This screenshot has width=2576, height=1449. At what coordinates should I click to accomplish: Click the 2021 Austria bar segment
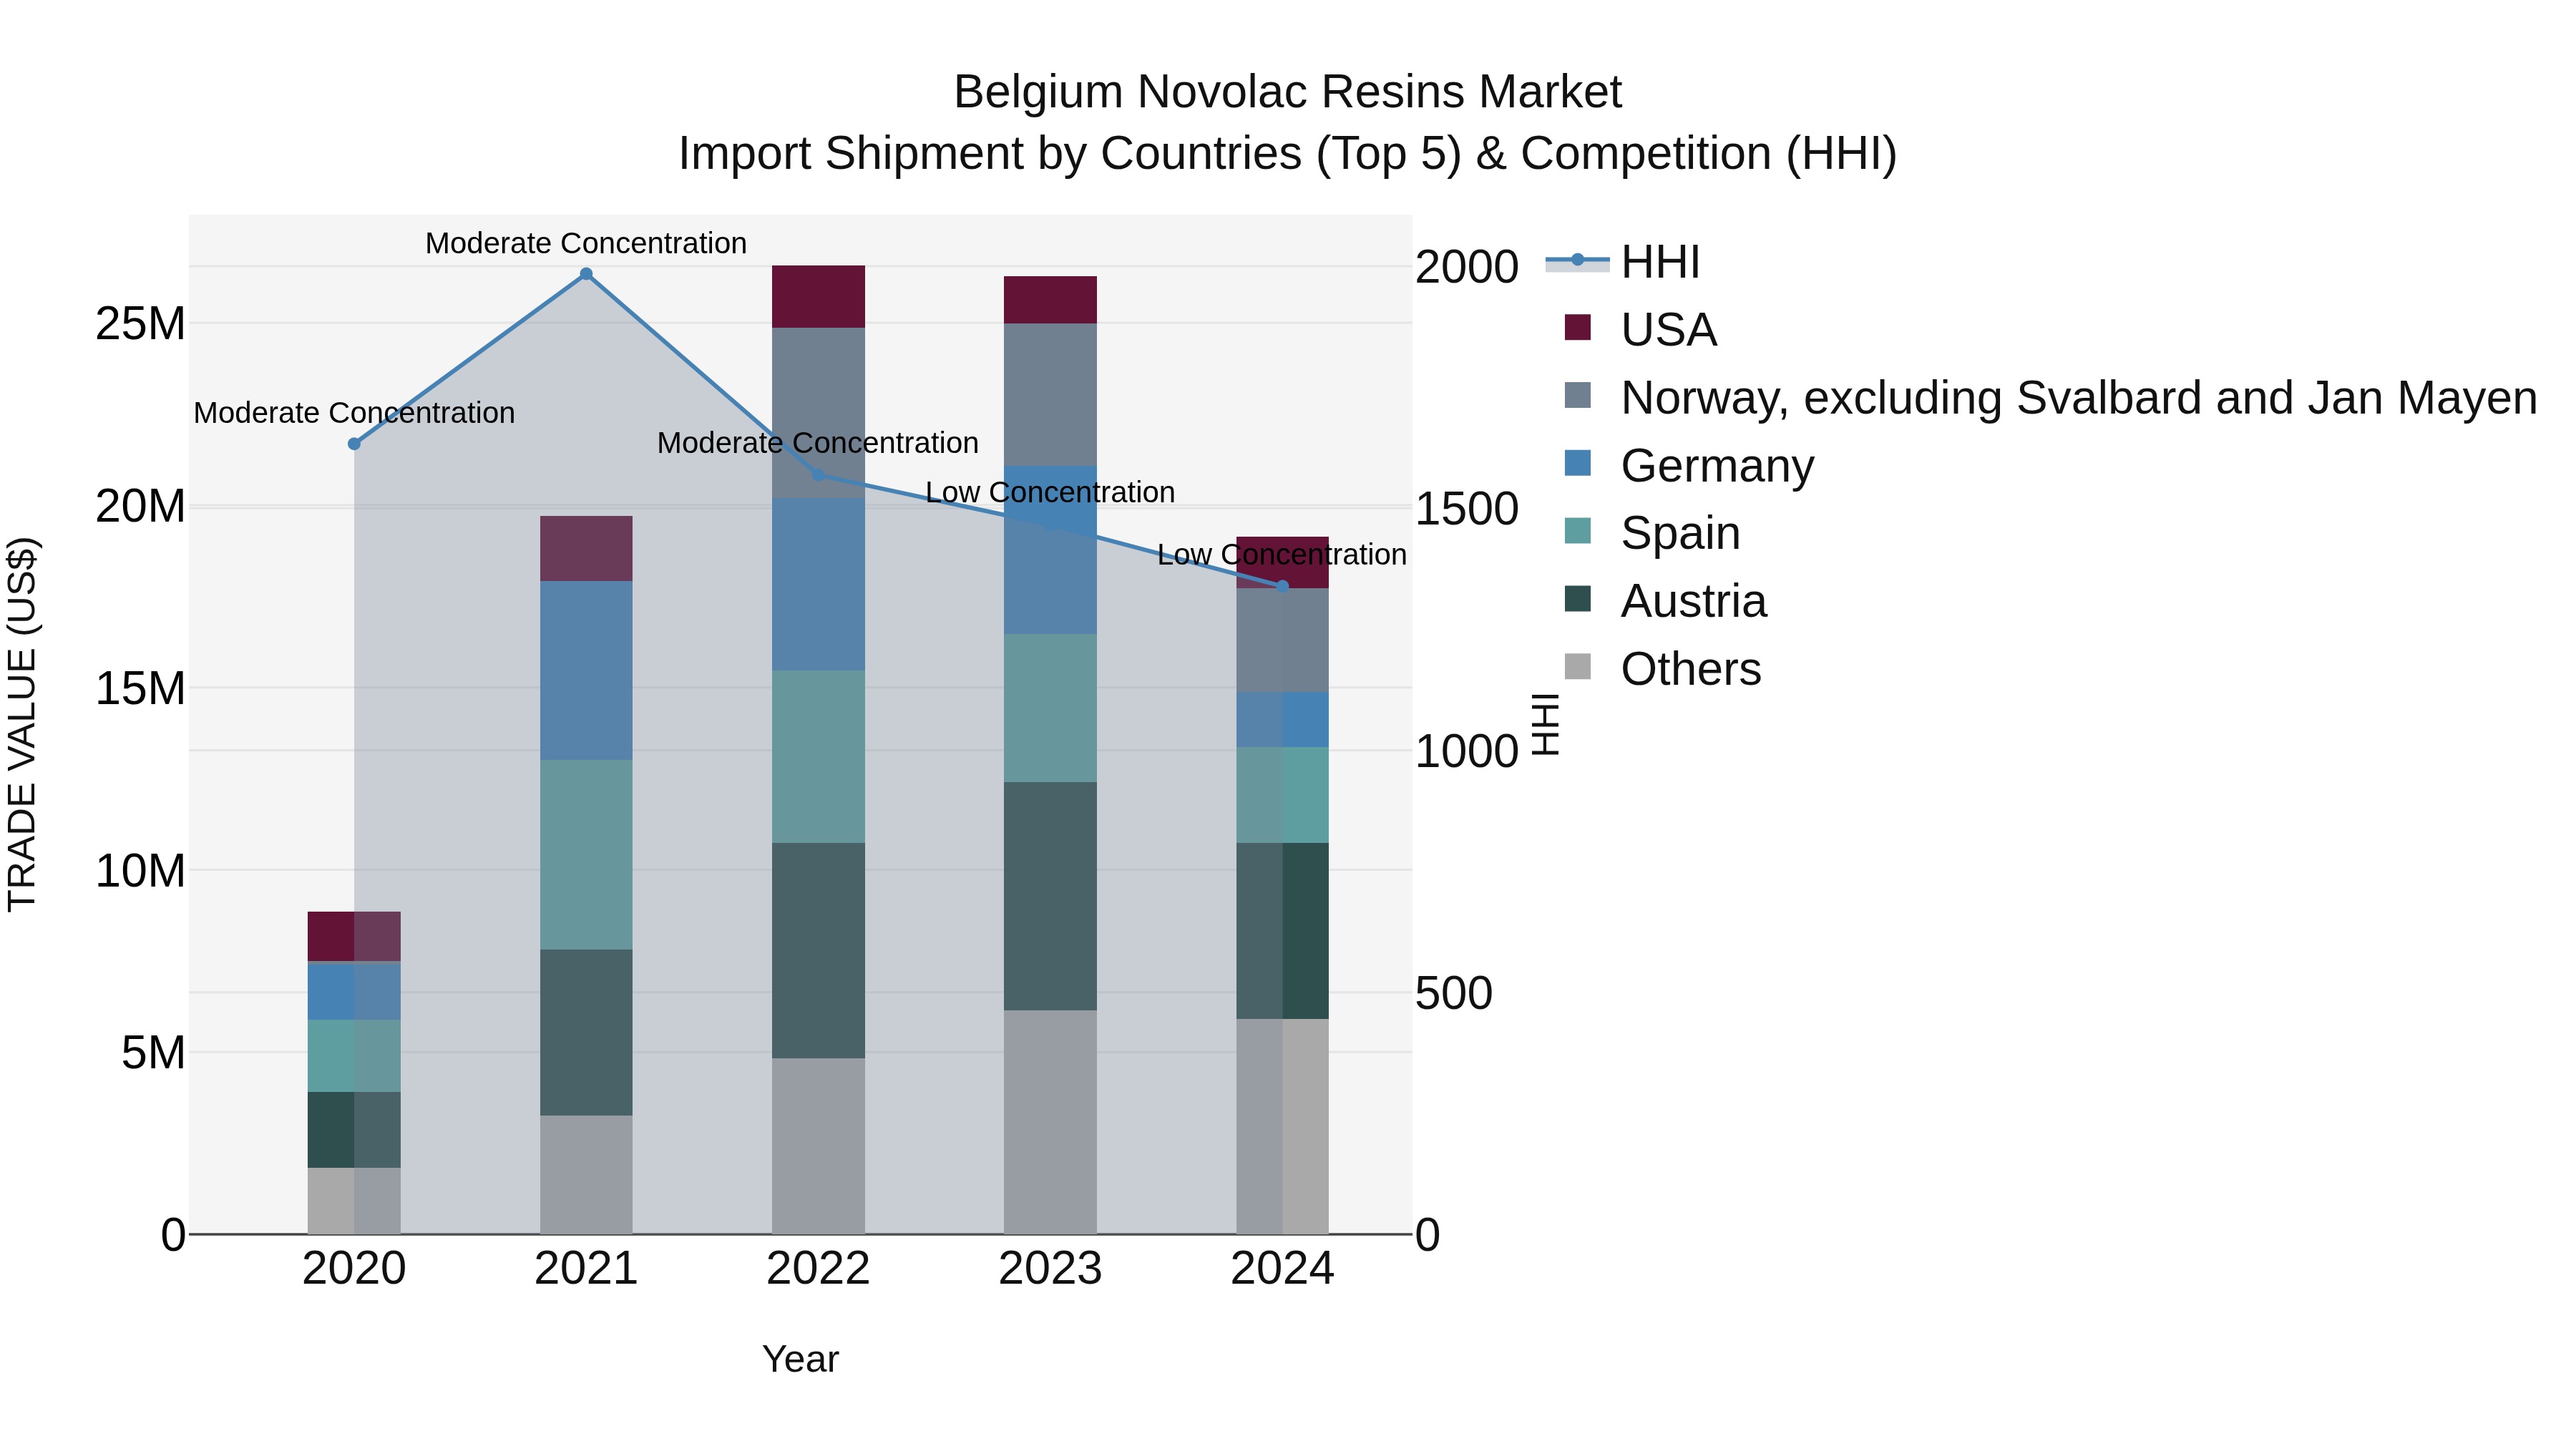pos(586,1033)
